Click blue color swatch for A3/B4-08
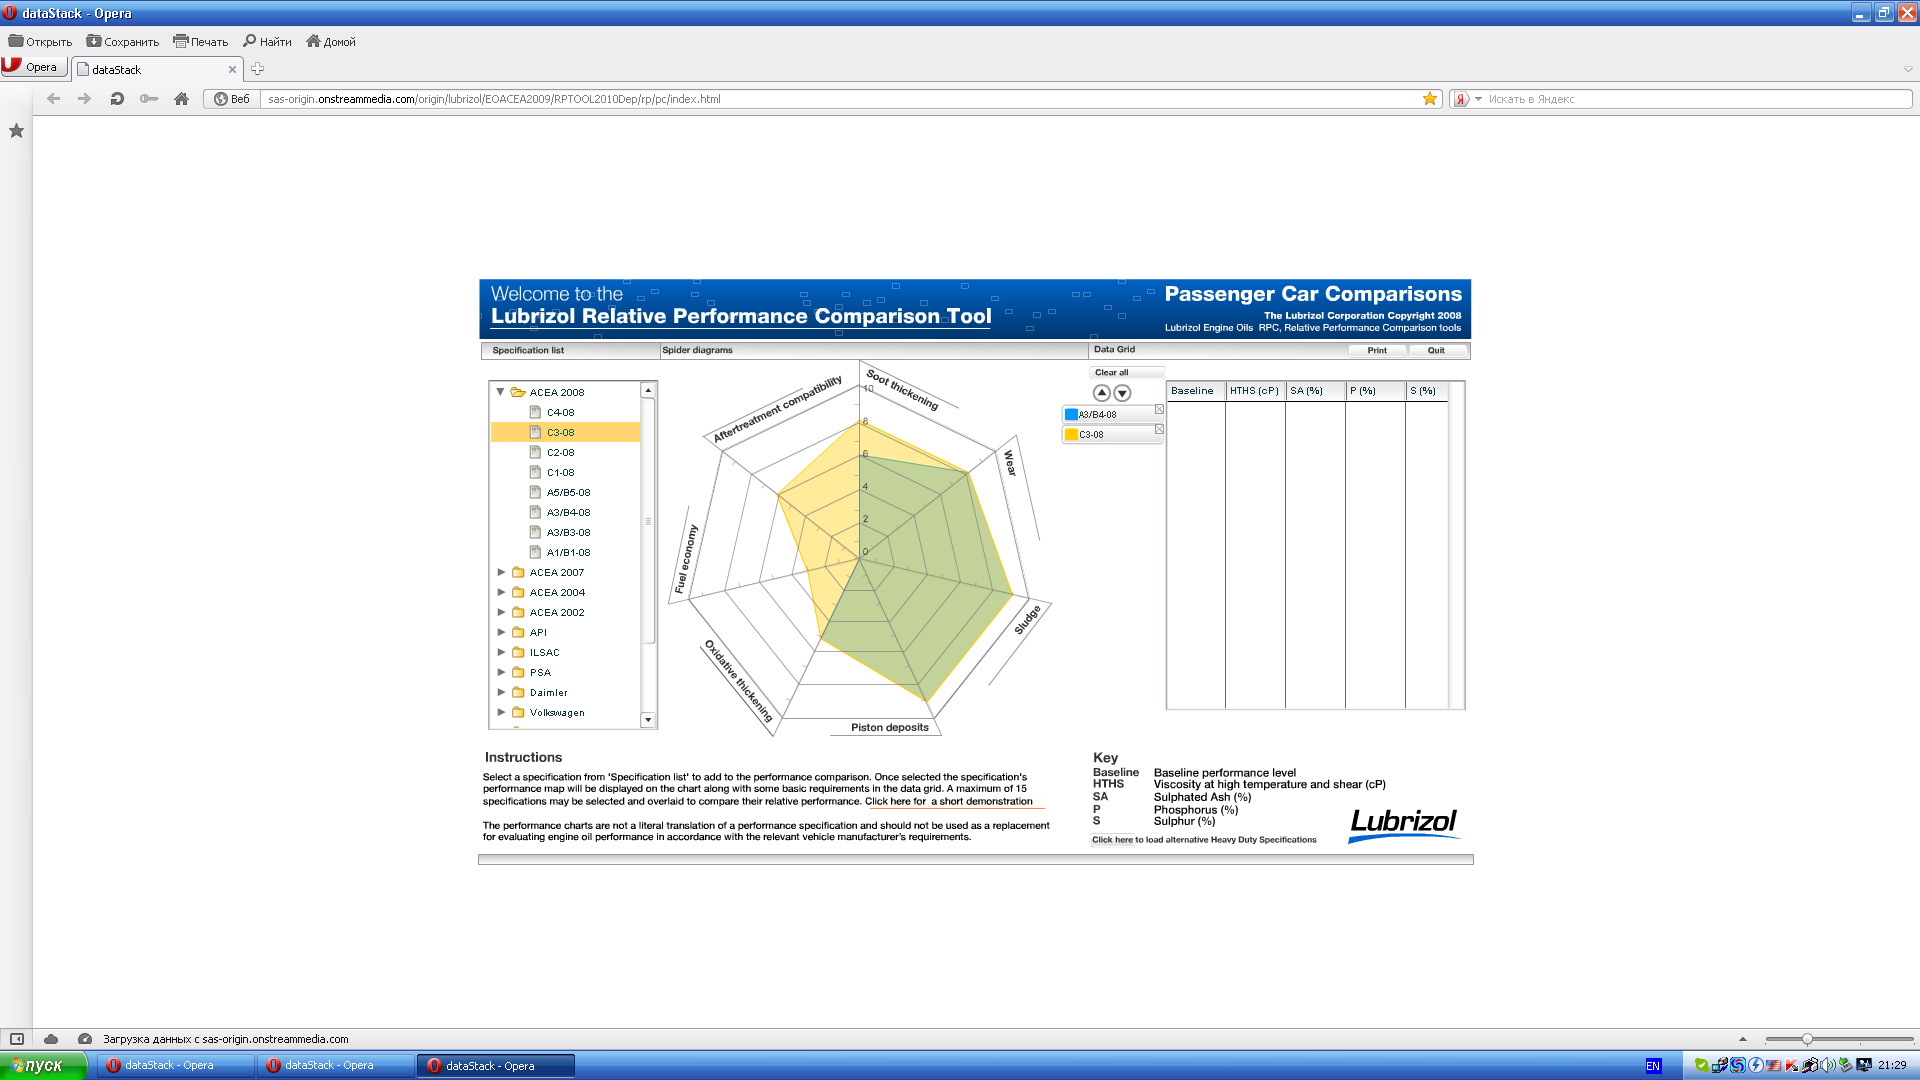 pyautogui.click(x=1071, y=414)
